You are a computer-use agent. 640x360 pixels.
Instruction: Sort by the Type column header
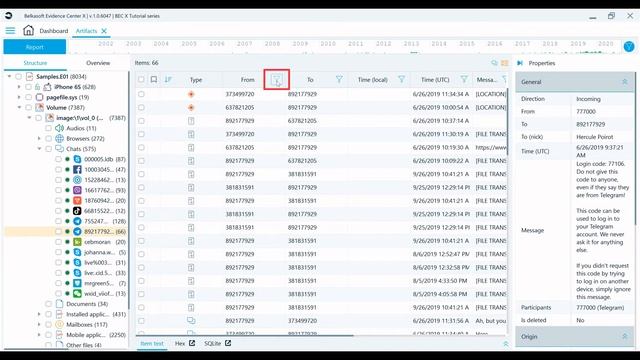[196, 80]
